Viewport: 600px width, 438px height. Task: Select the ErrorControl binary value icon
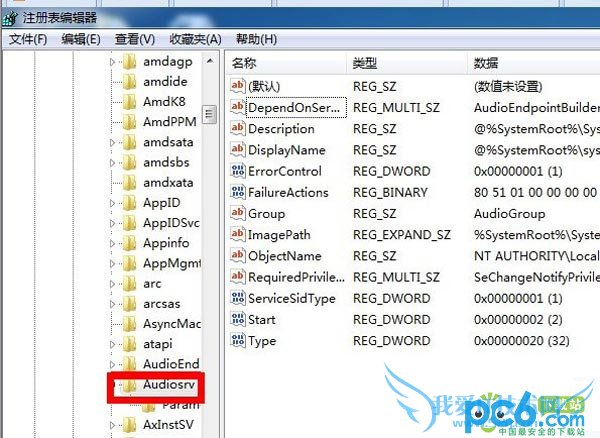point(238,171)
